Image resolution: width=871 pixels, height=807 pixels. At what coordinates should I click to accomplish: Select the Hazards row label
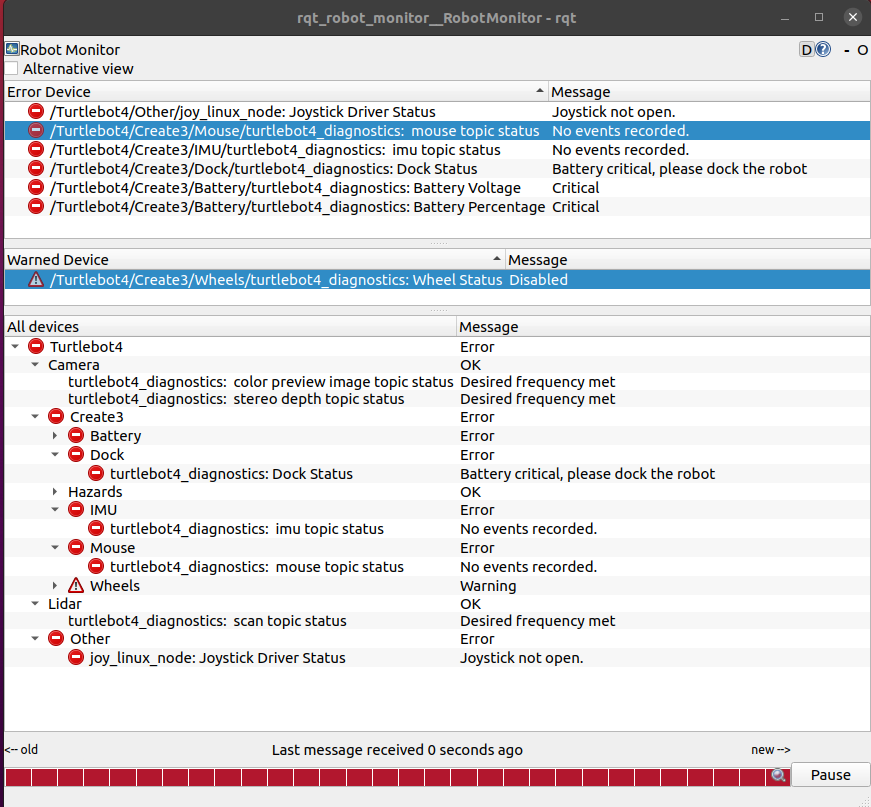point(95,492)
